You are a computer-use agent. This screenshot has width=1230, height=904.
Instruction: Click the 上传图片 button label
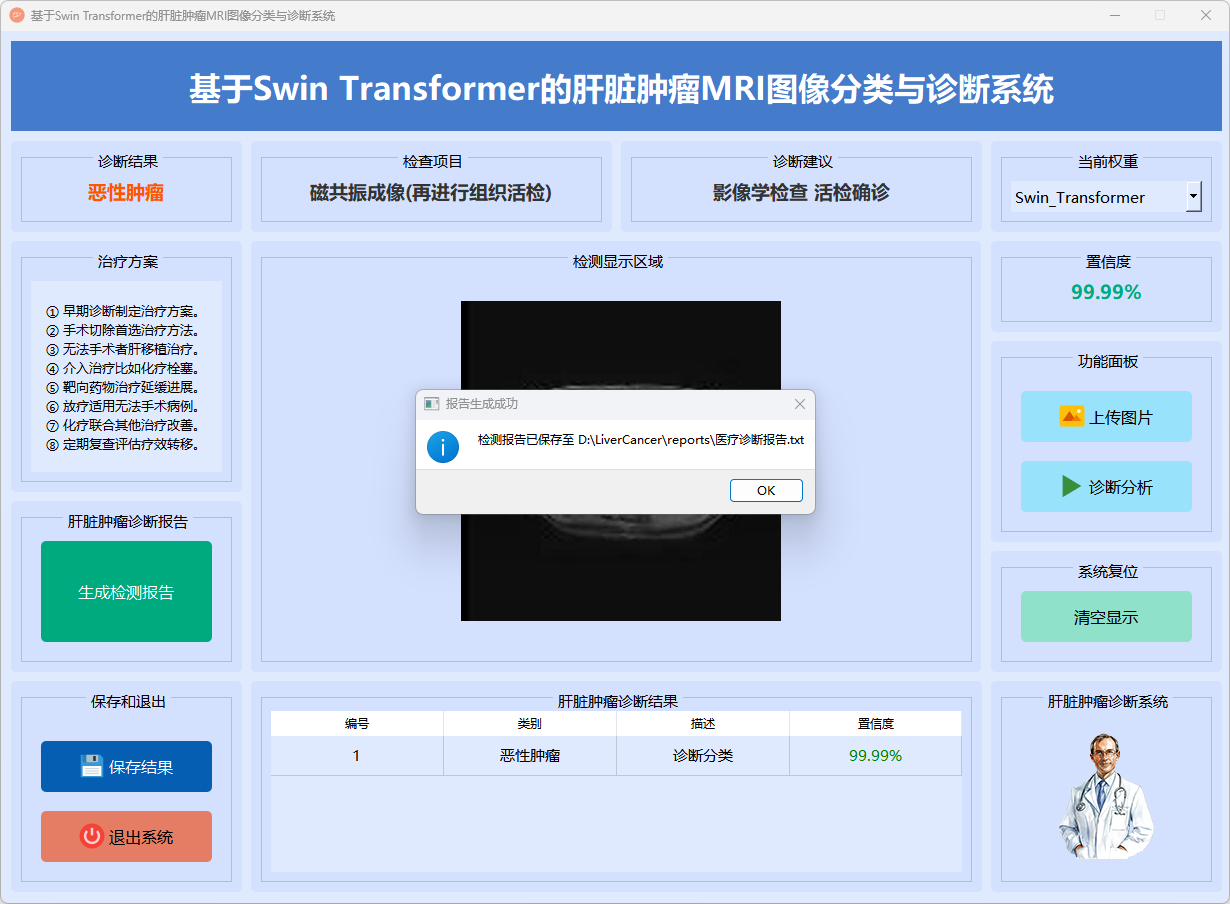pos(1121,417)
